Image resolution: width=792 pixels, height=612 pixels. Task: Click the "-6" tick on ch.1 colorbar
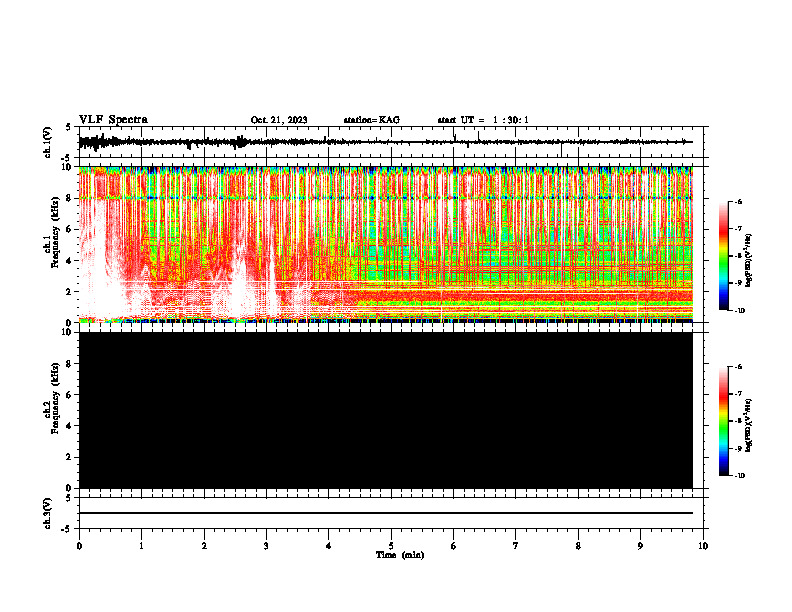click(738, 201)
